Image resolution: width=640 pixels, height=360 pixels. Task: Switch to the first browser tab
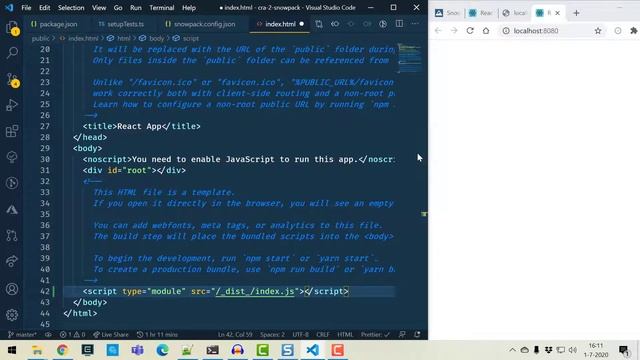[x=448, y=13]
